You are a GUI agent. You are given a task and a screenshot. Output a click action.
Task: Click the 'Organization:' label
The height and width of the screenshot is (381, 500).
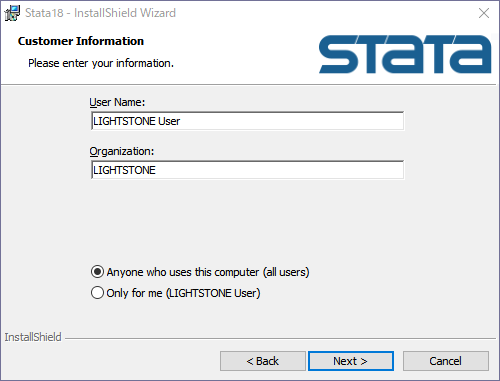(122, 151)
